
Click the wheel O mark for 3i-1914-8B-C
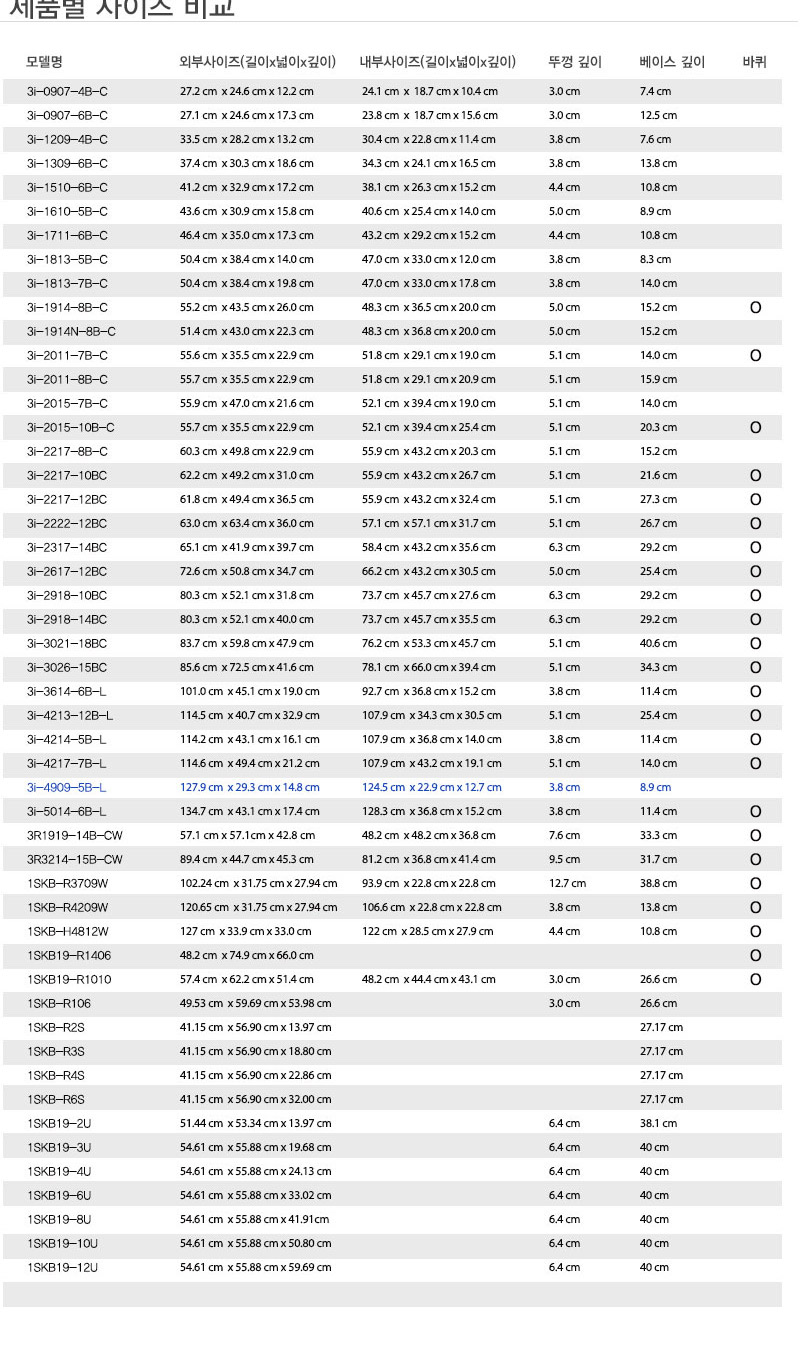coord(755,308)
